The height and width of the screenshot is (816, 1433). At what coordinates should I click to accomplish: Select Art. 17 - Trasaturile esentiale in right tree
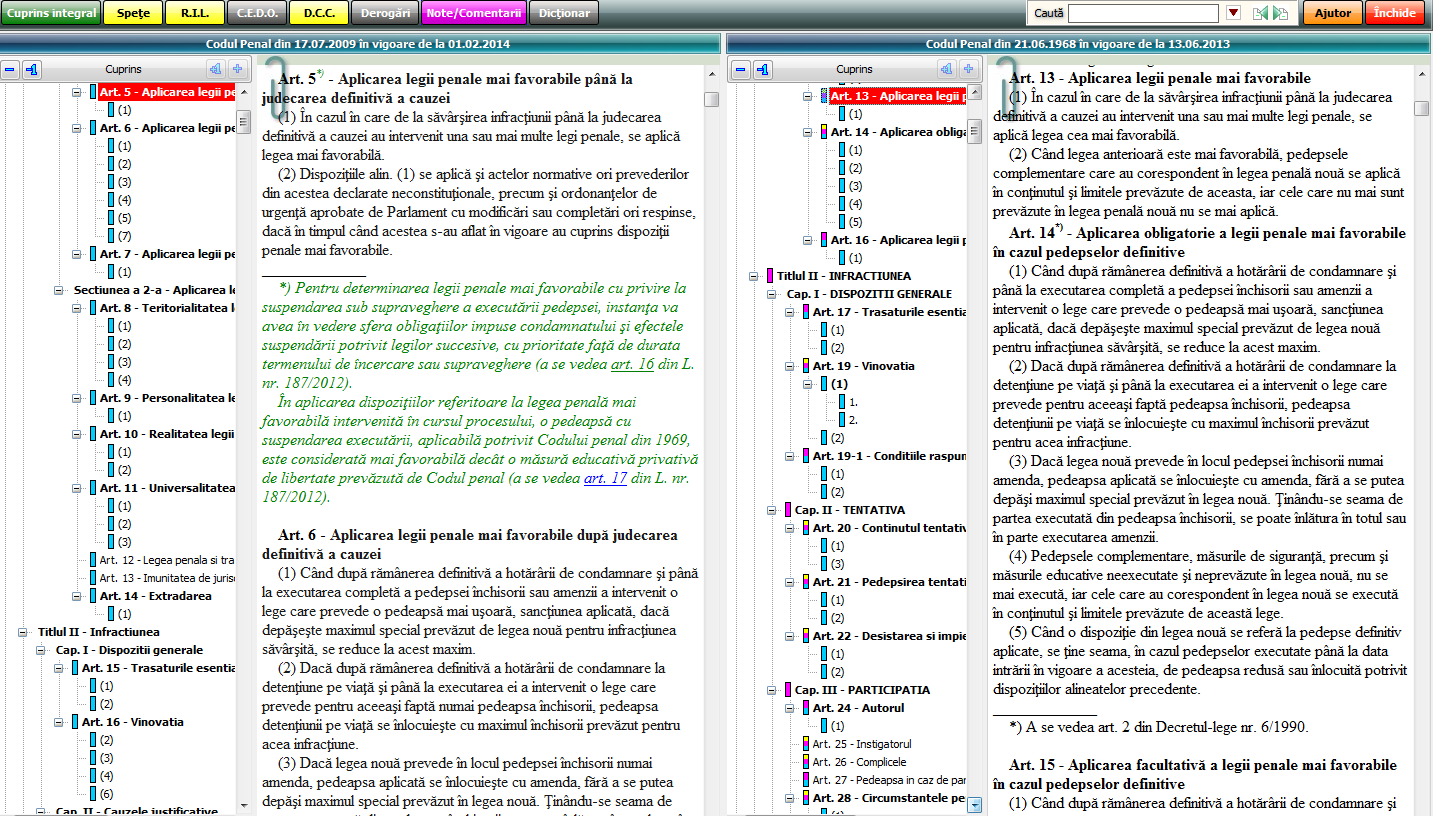coord(889,312)
